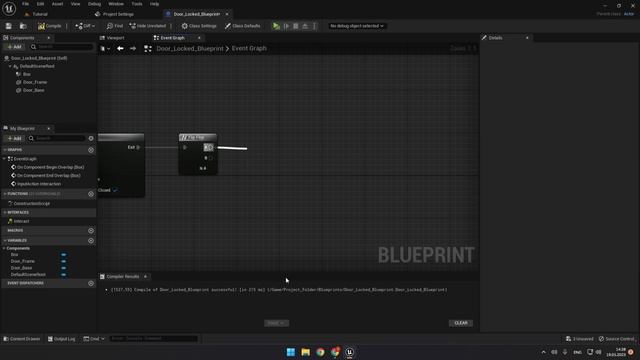Viewport: 640px width, 360px height.
Task: Close the Components panel tab
Action: click(49, 38)
